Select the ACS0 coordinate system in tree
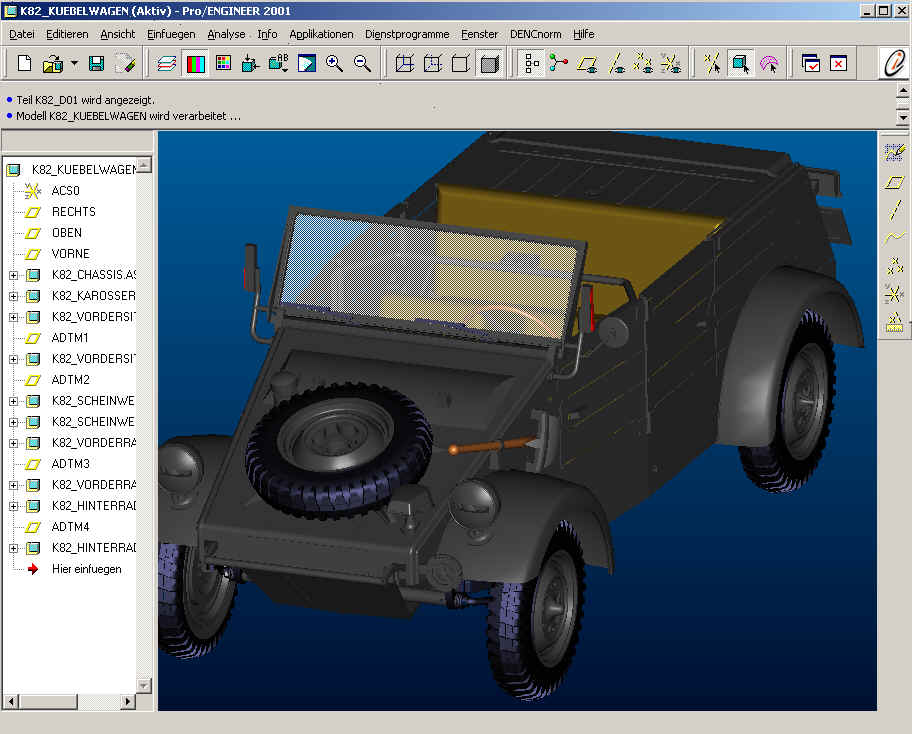Image resolution: width=912 pixels, height=734 pixels. tap(65, 191)
